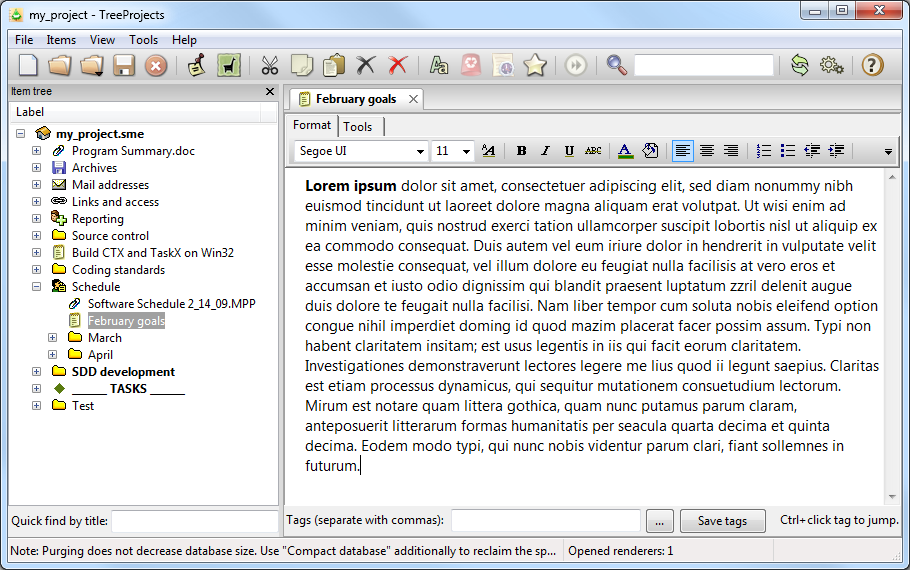
Task: Open the help question mark icon
Action: click(x=872, y=66)
